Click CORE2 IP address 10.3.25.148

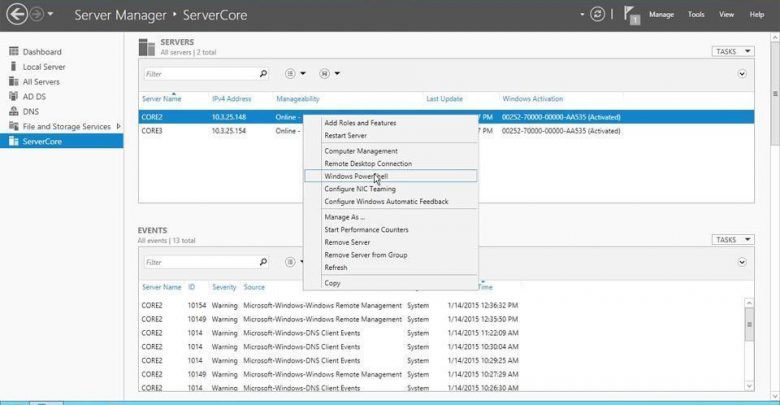coord(229,117)
